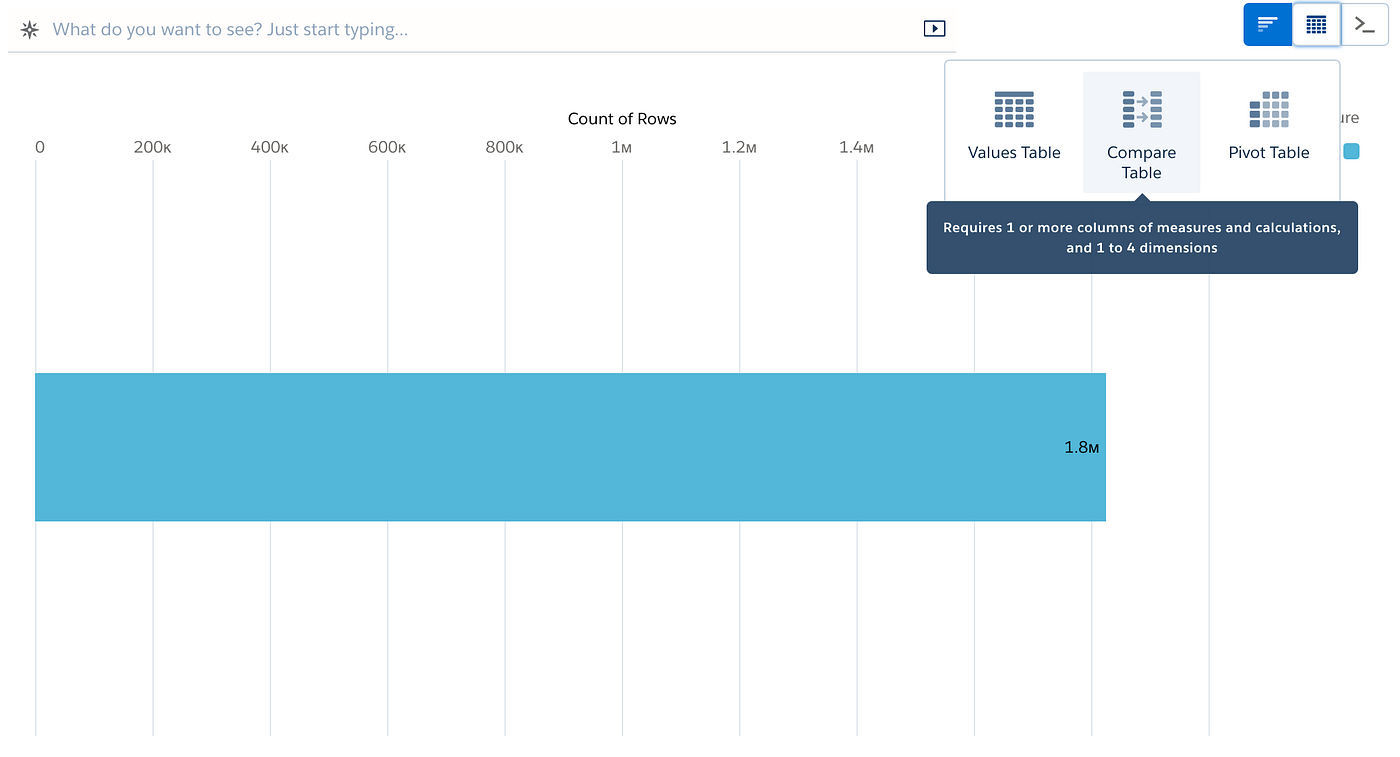1400x757 pixels.
Task: Select Compare Table from the panel
Action: pos(1141,132)
